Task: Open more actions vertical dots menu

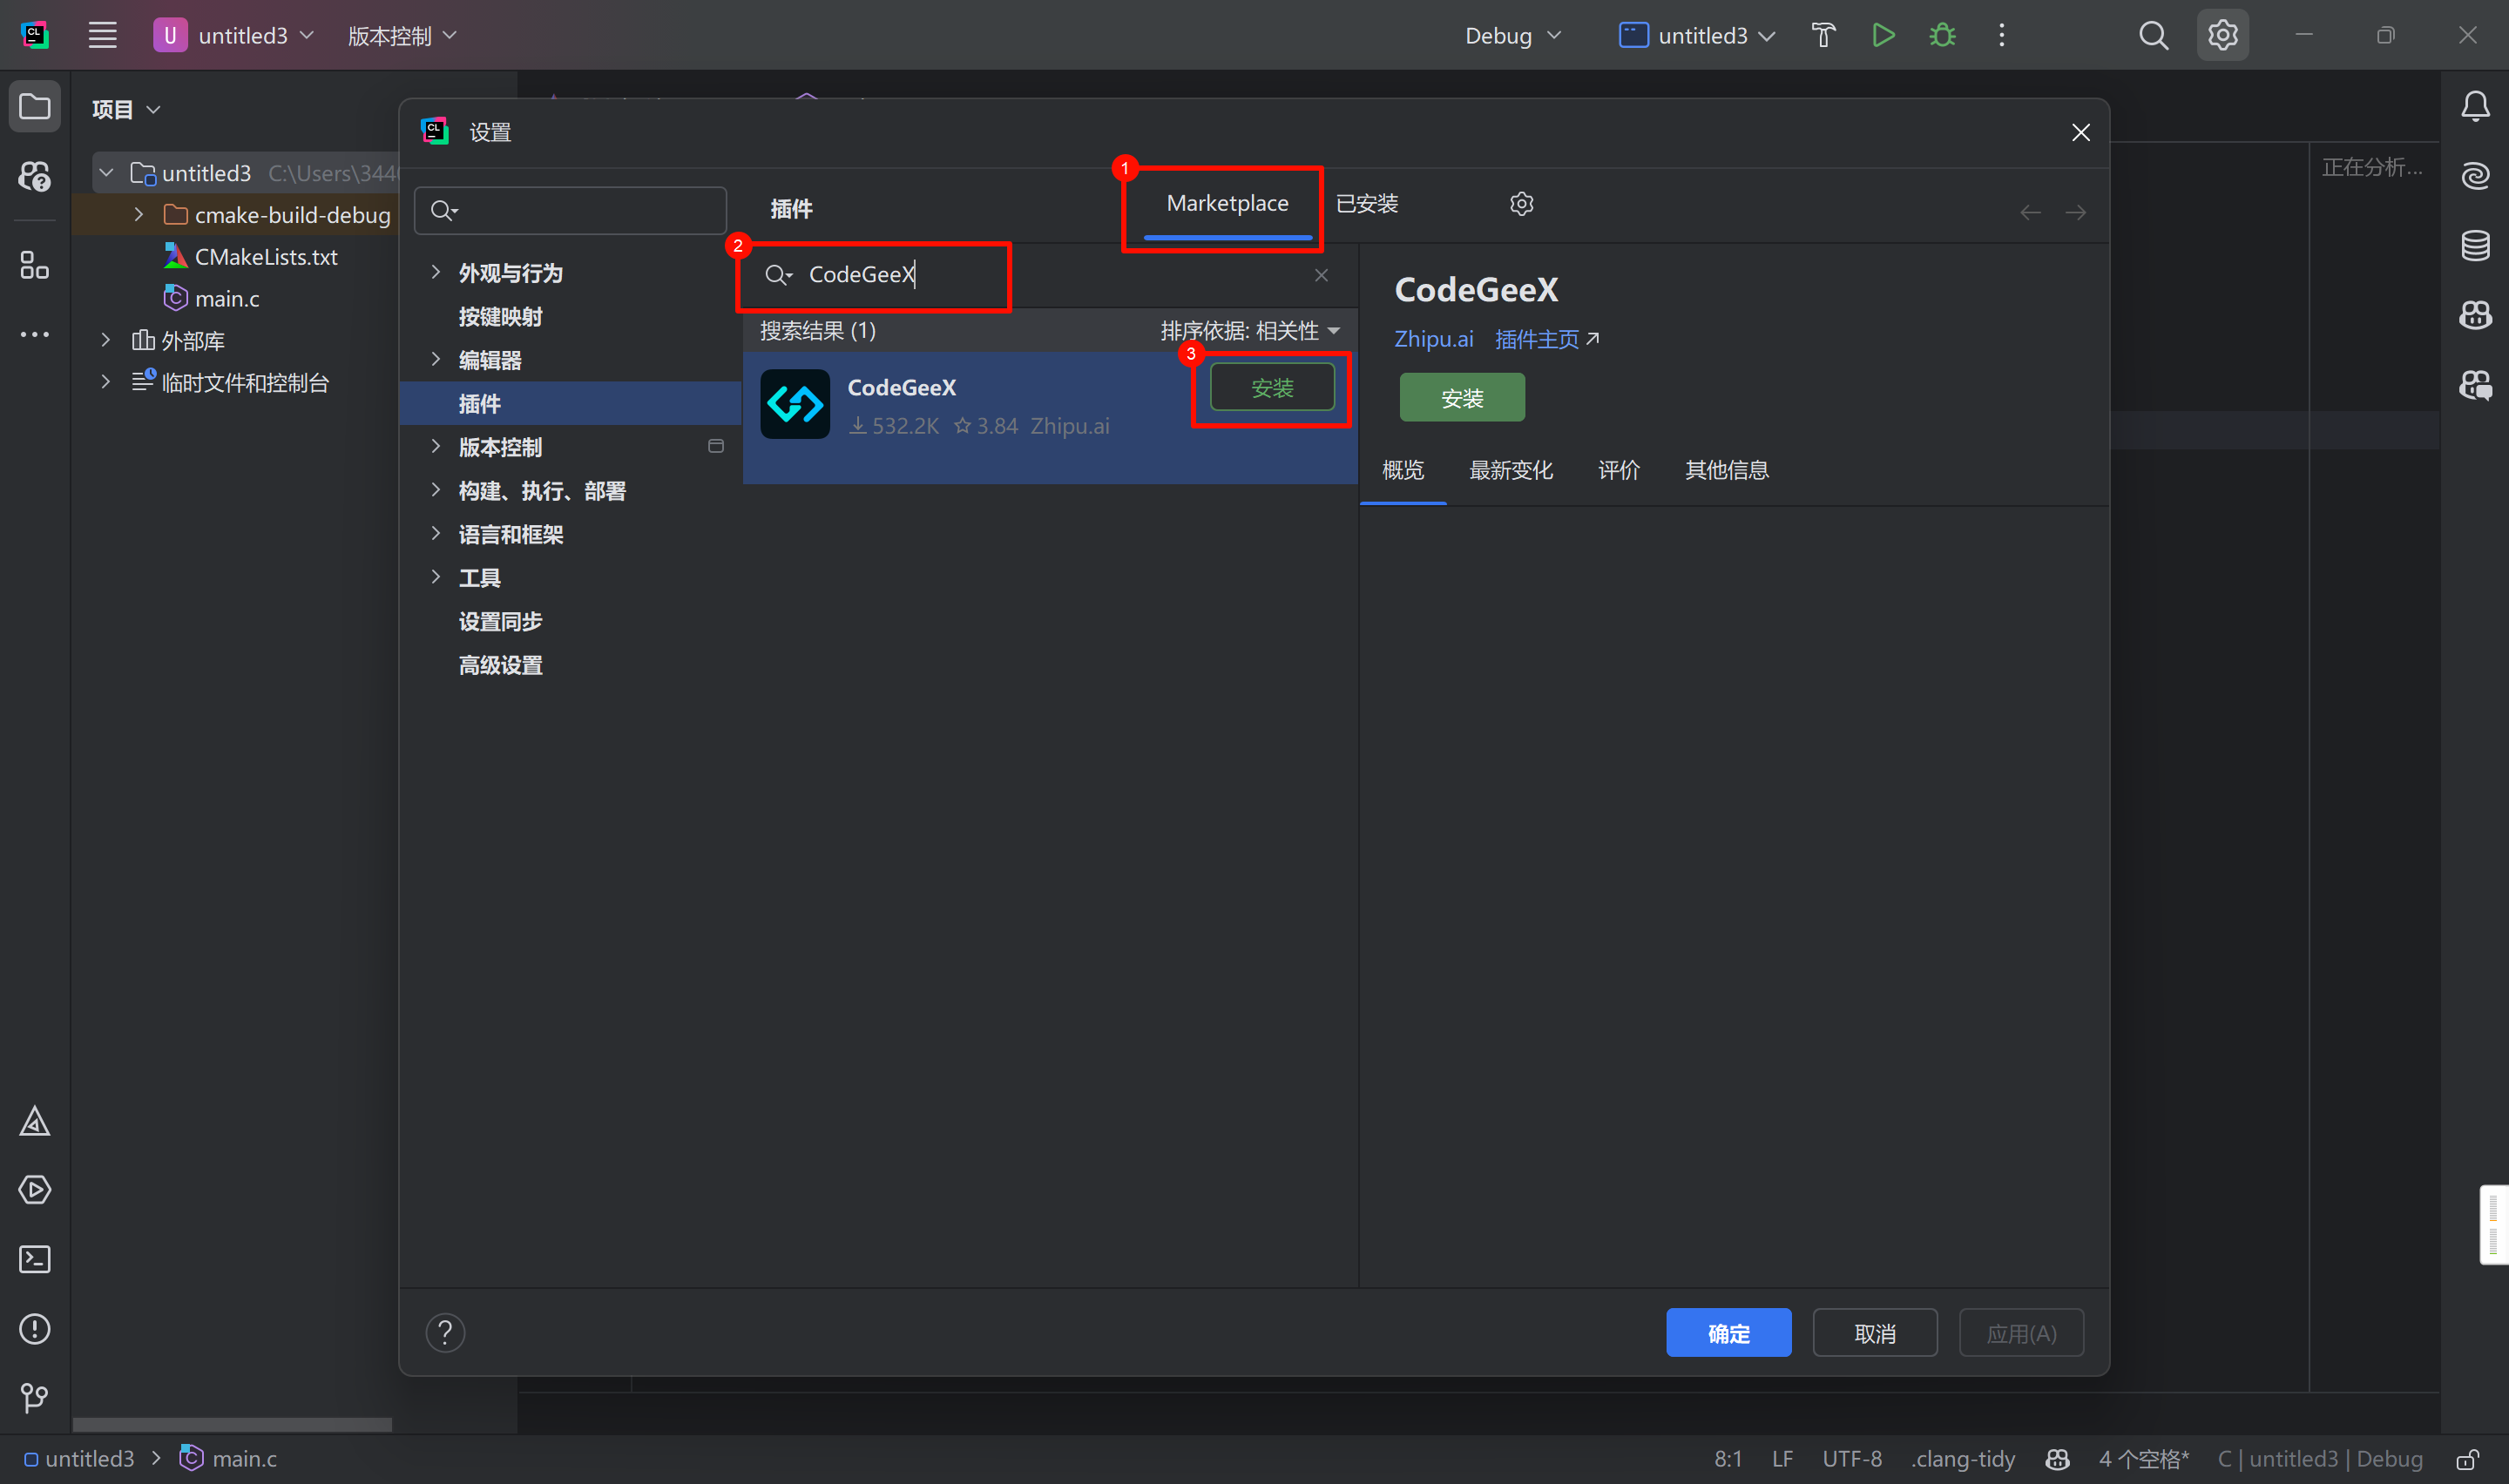Action: point(2001,36)
